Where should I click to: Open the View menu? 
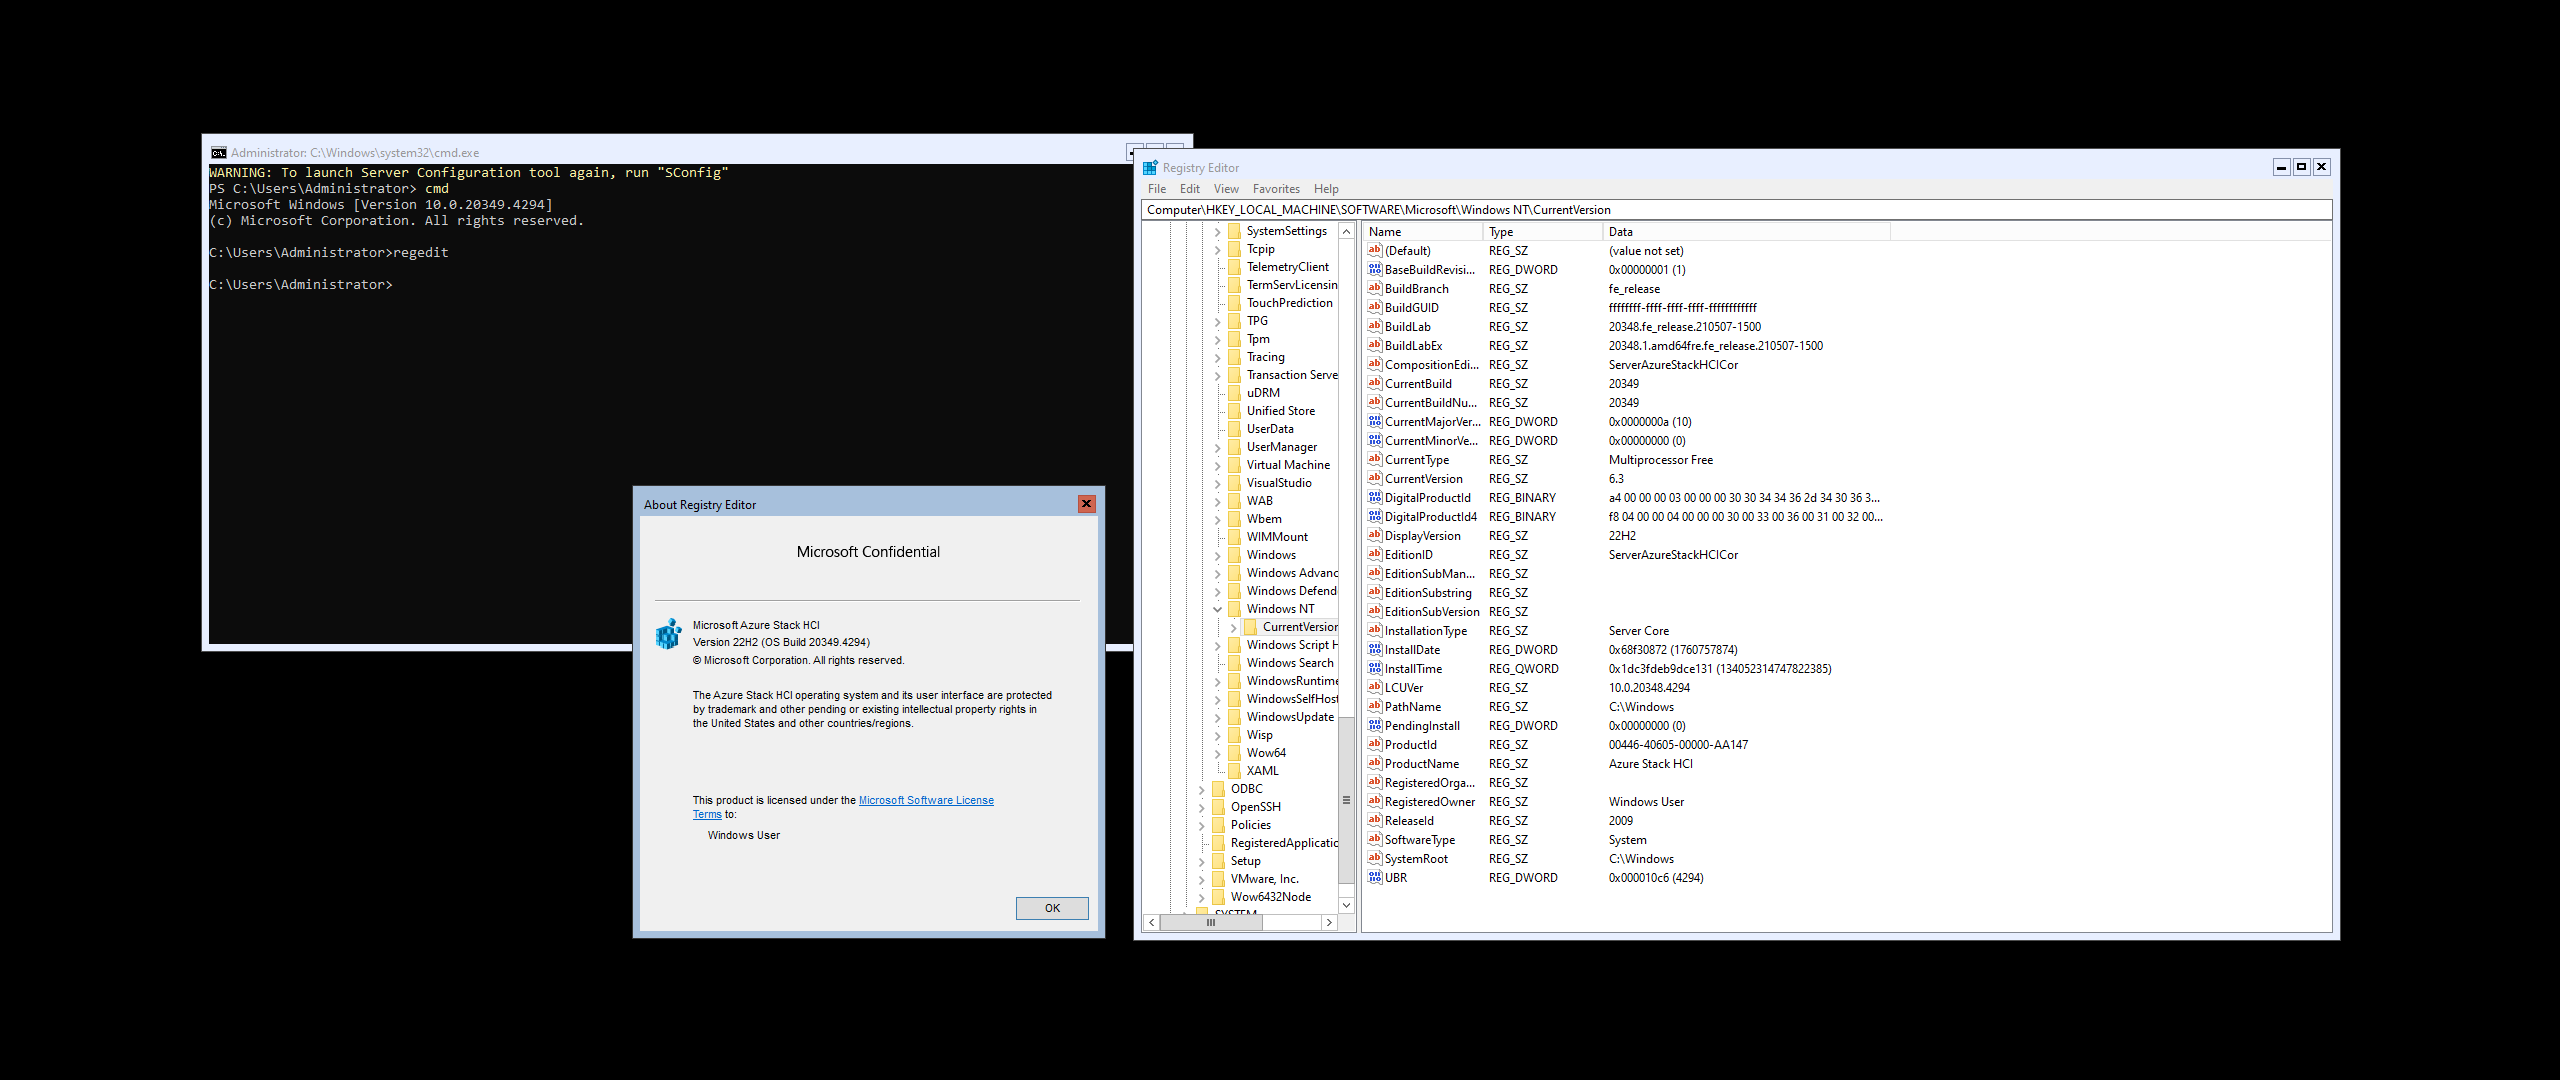point(1225,189)
